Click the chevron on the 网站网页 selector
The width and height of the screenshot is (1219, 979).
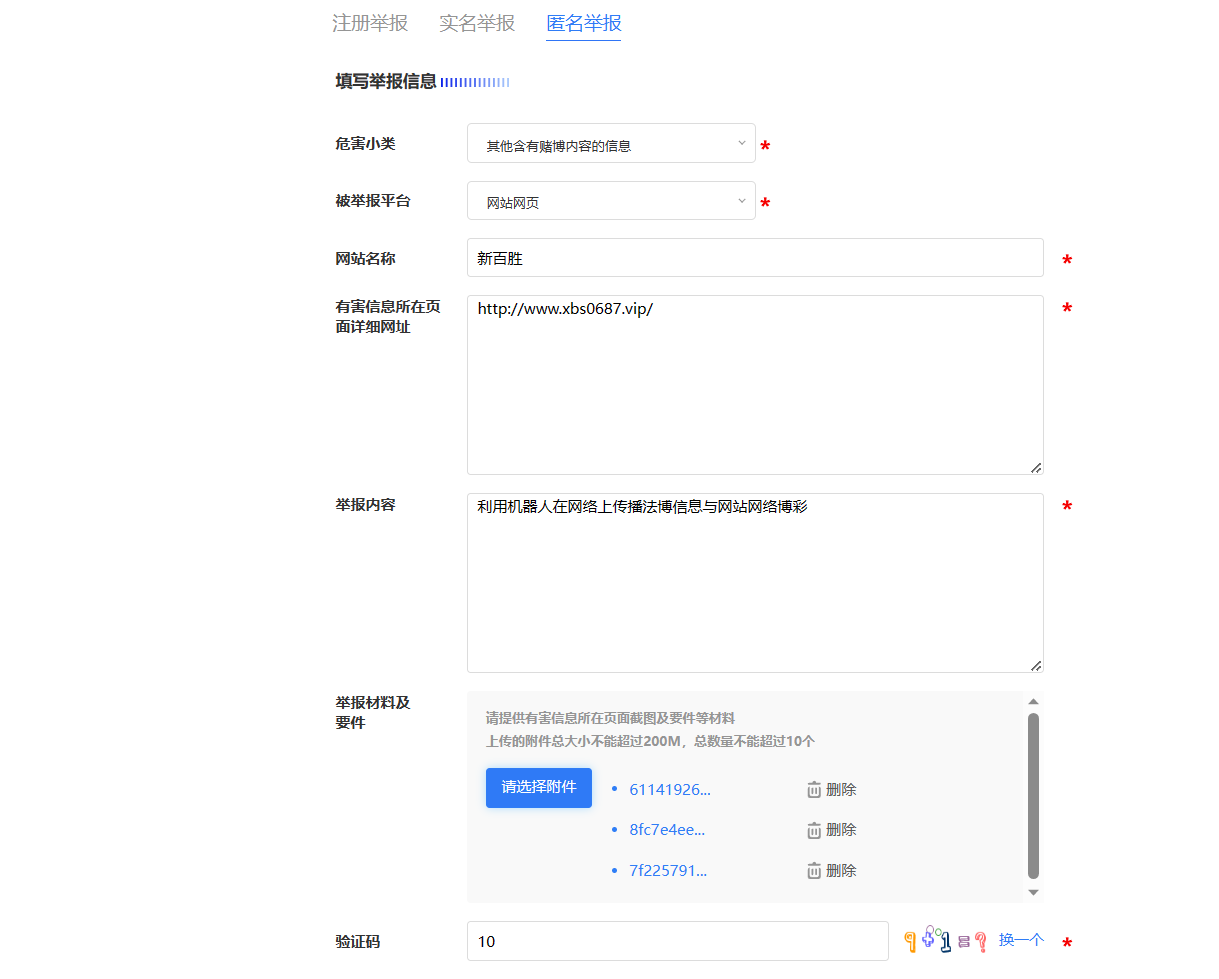pos(742,200)
